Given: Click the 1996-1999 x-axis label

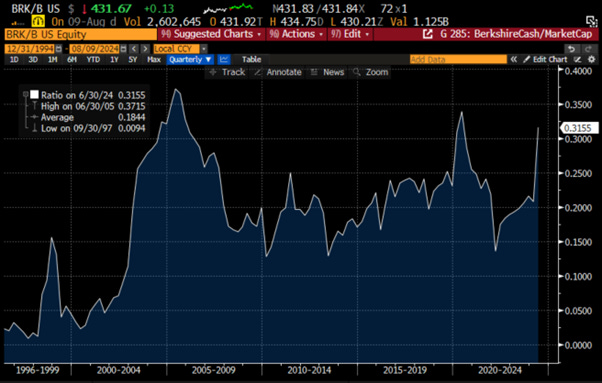Looking at the screenshot, I should [38, 370].
